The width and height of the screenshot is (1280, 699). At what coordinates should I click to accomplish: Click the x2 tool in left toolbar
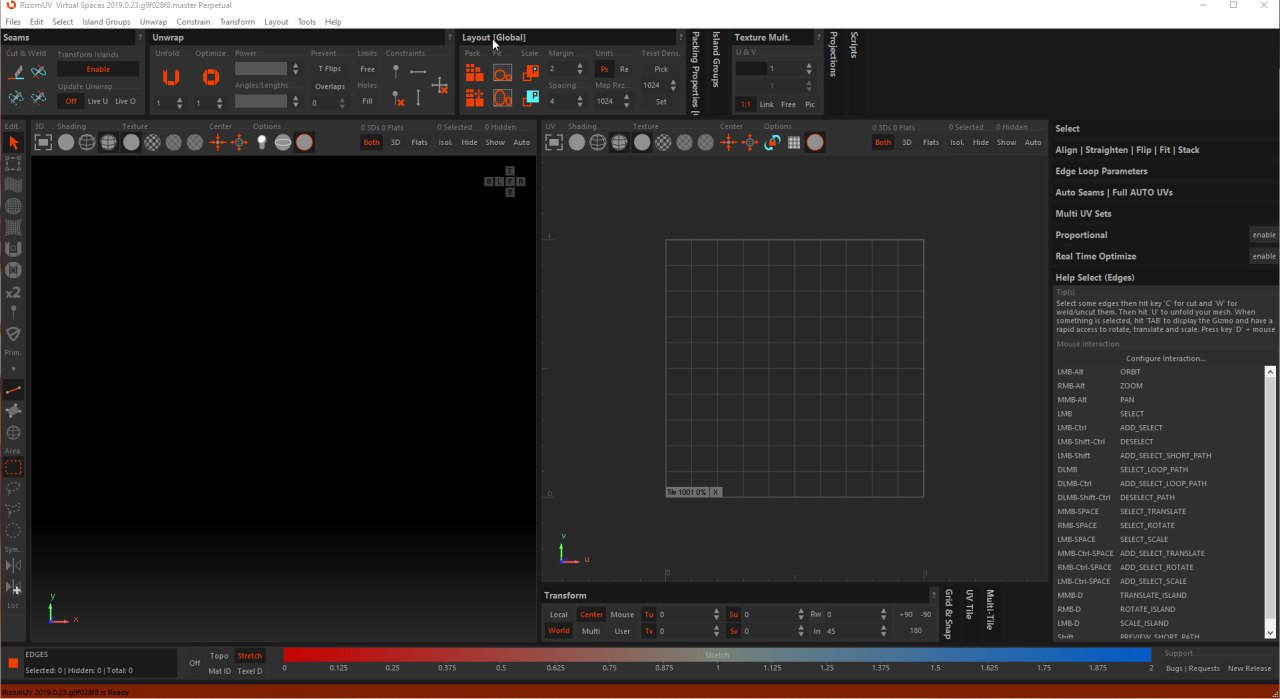point(13,292)
